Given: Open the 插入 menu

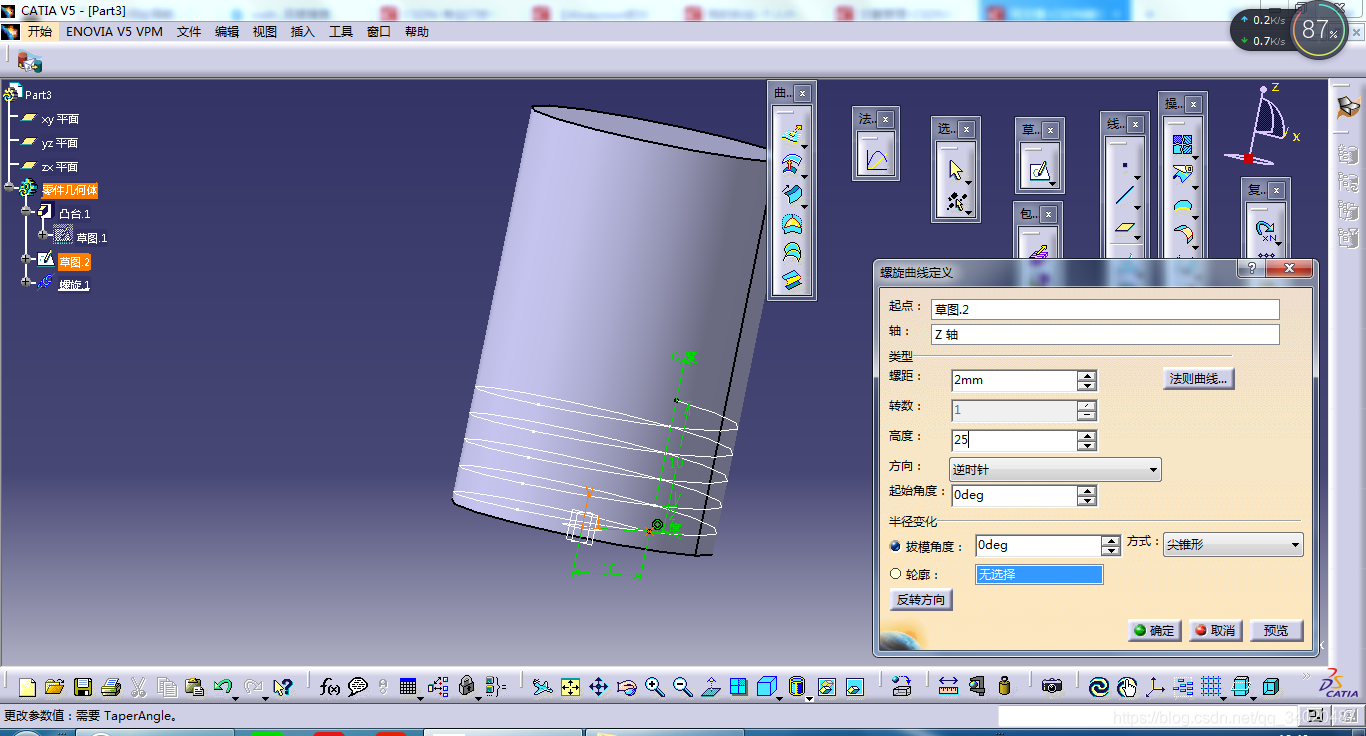Looking at the screenshot, I should click(302, 32).
